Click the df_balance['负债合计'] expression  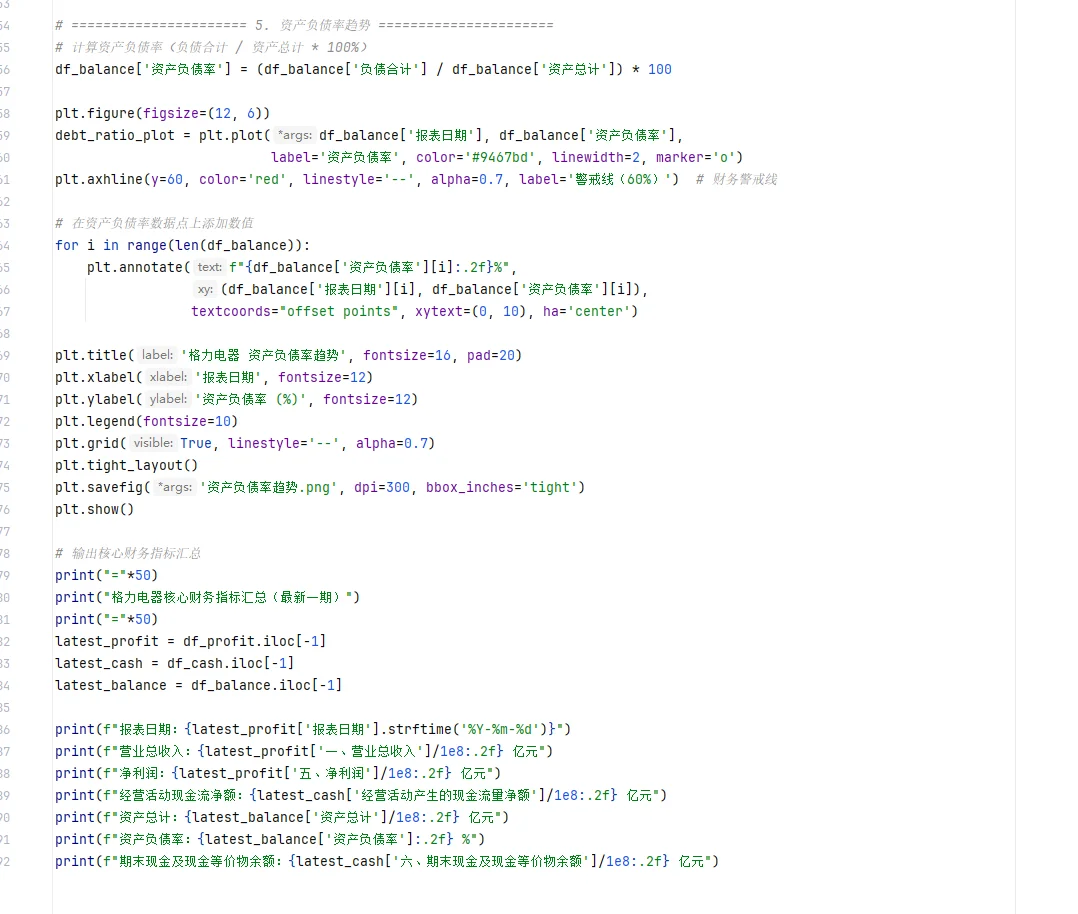(x=344, y=69)
